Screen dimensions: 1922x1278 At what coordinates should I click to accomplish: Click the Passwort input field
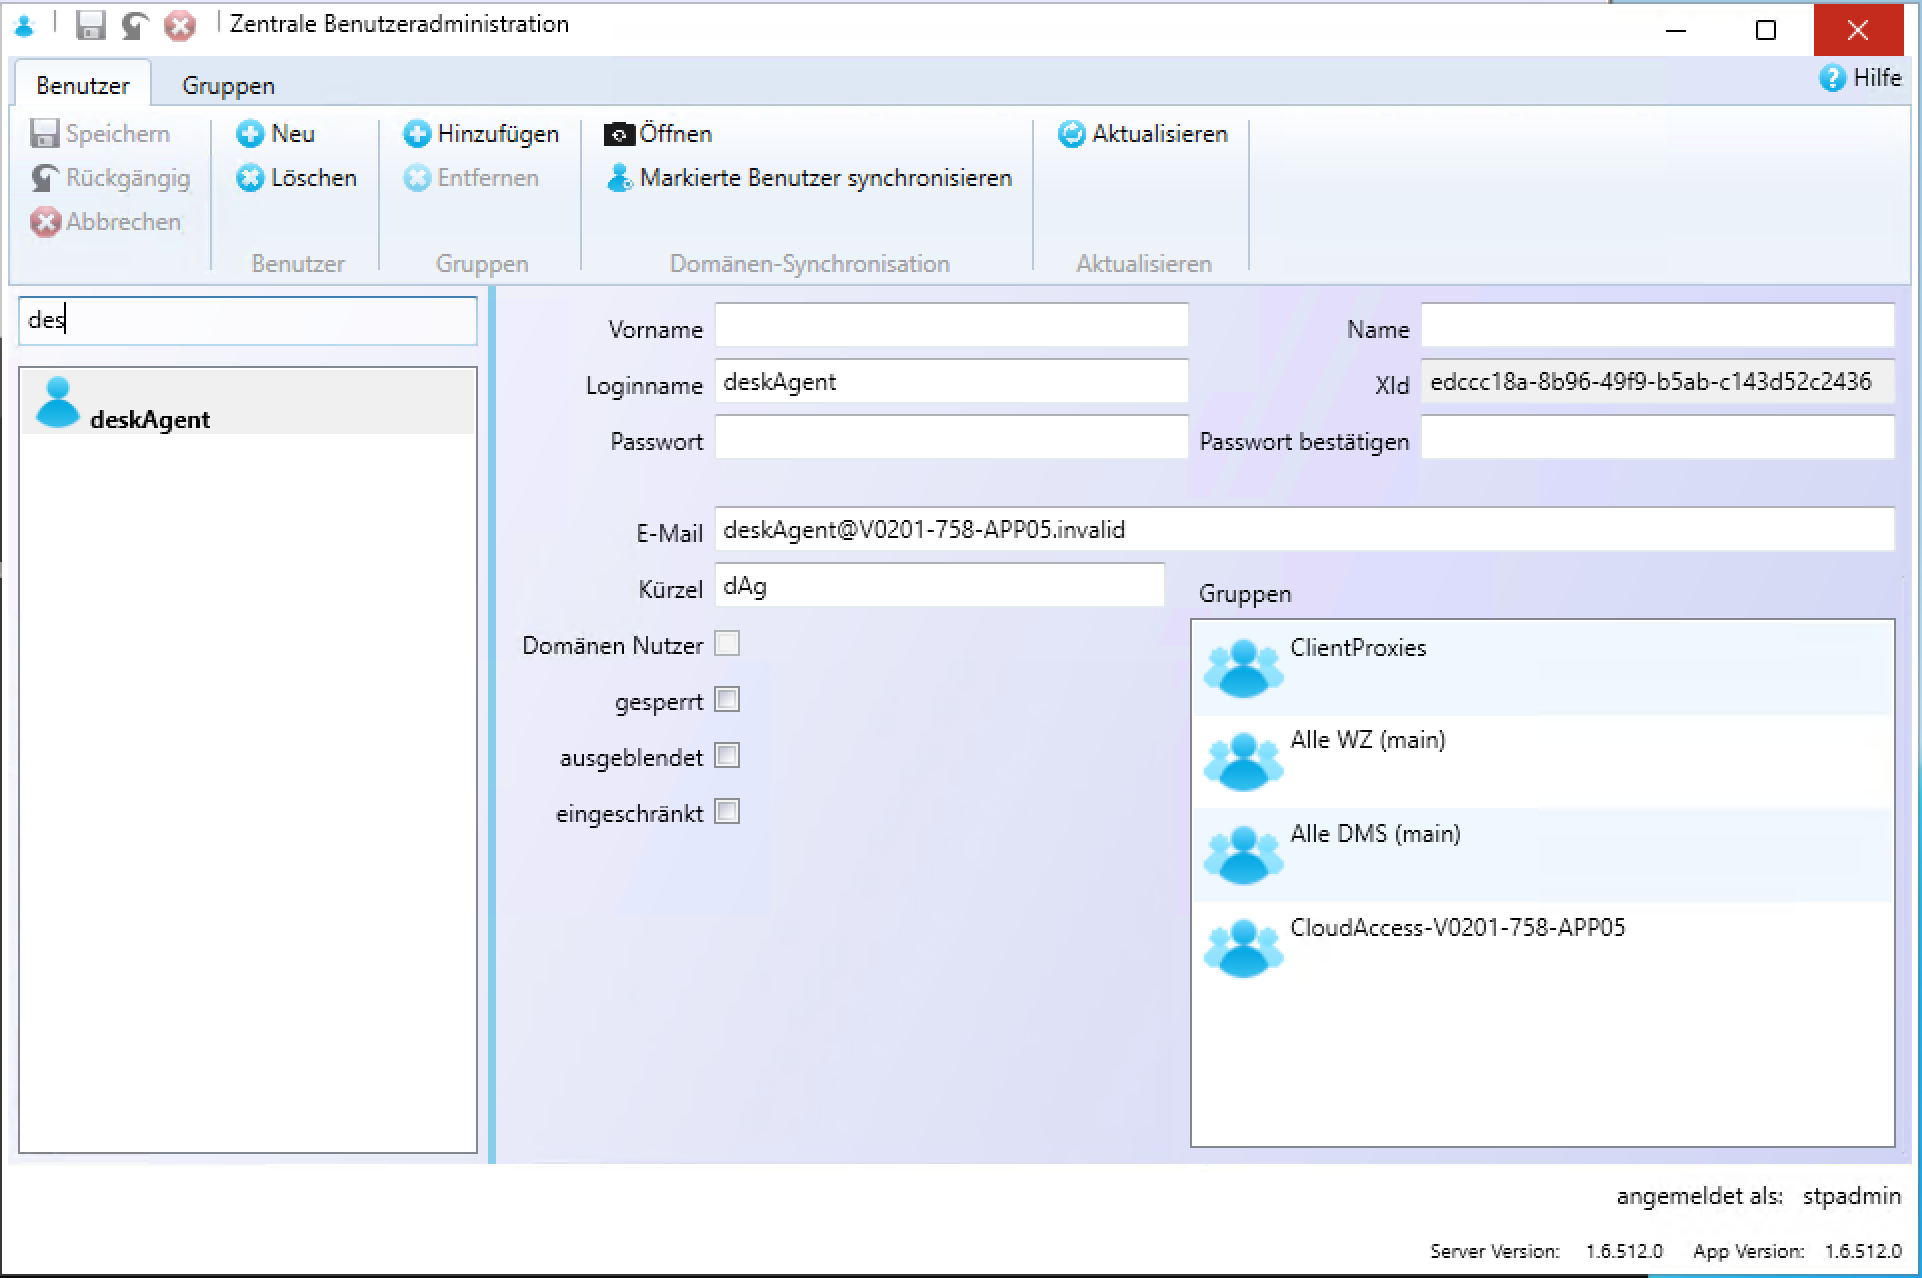click(x=951, y=438)
